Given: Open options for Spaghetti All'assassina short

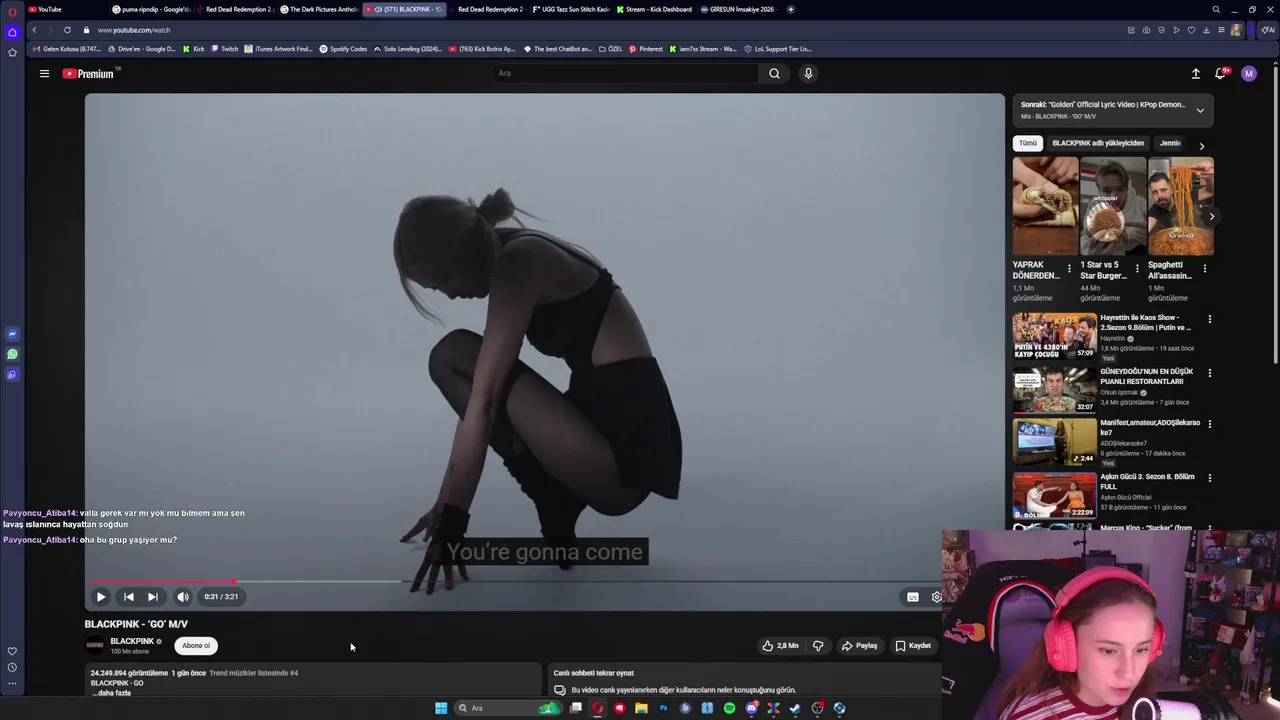Looking at the screenshot, I should tap(1205, 269).
